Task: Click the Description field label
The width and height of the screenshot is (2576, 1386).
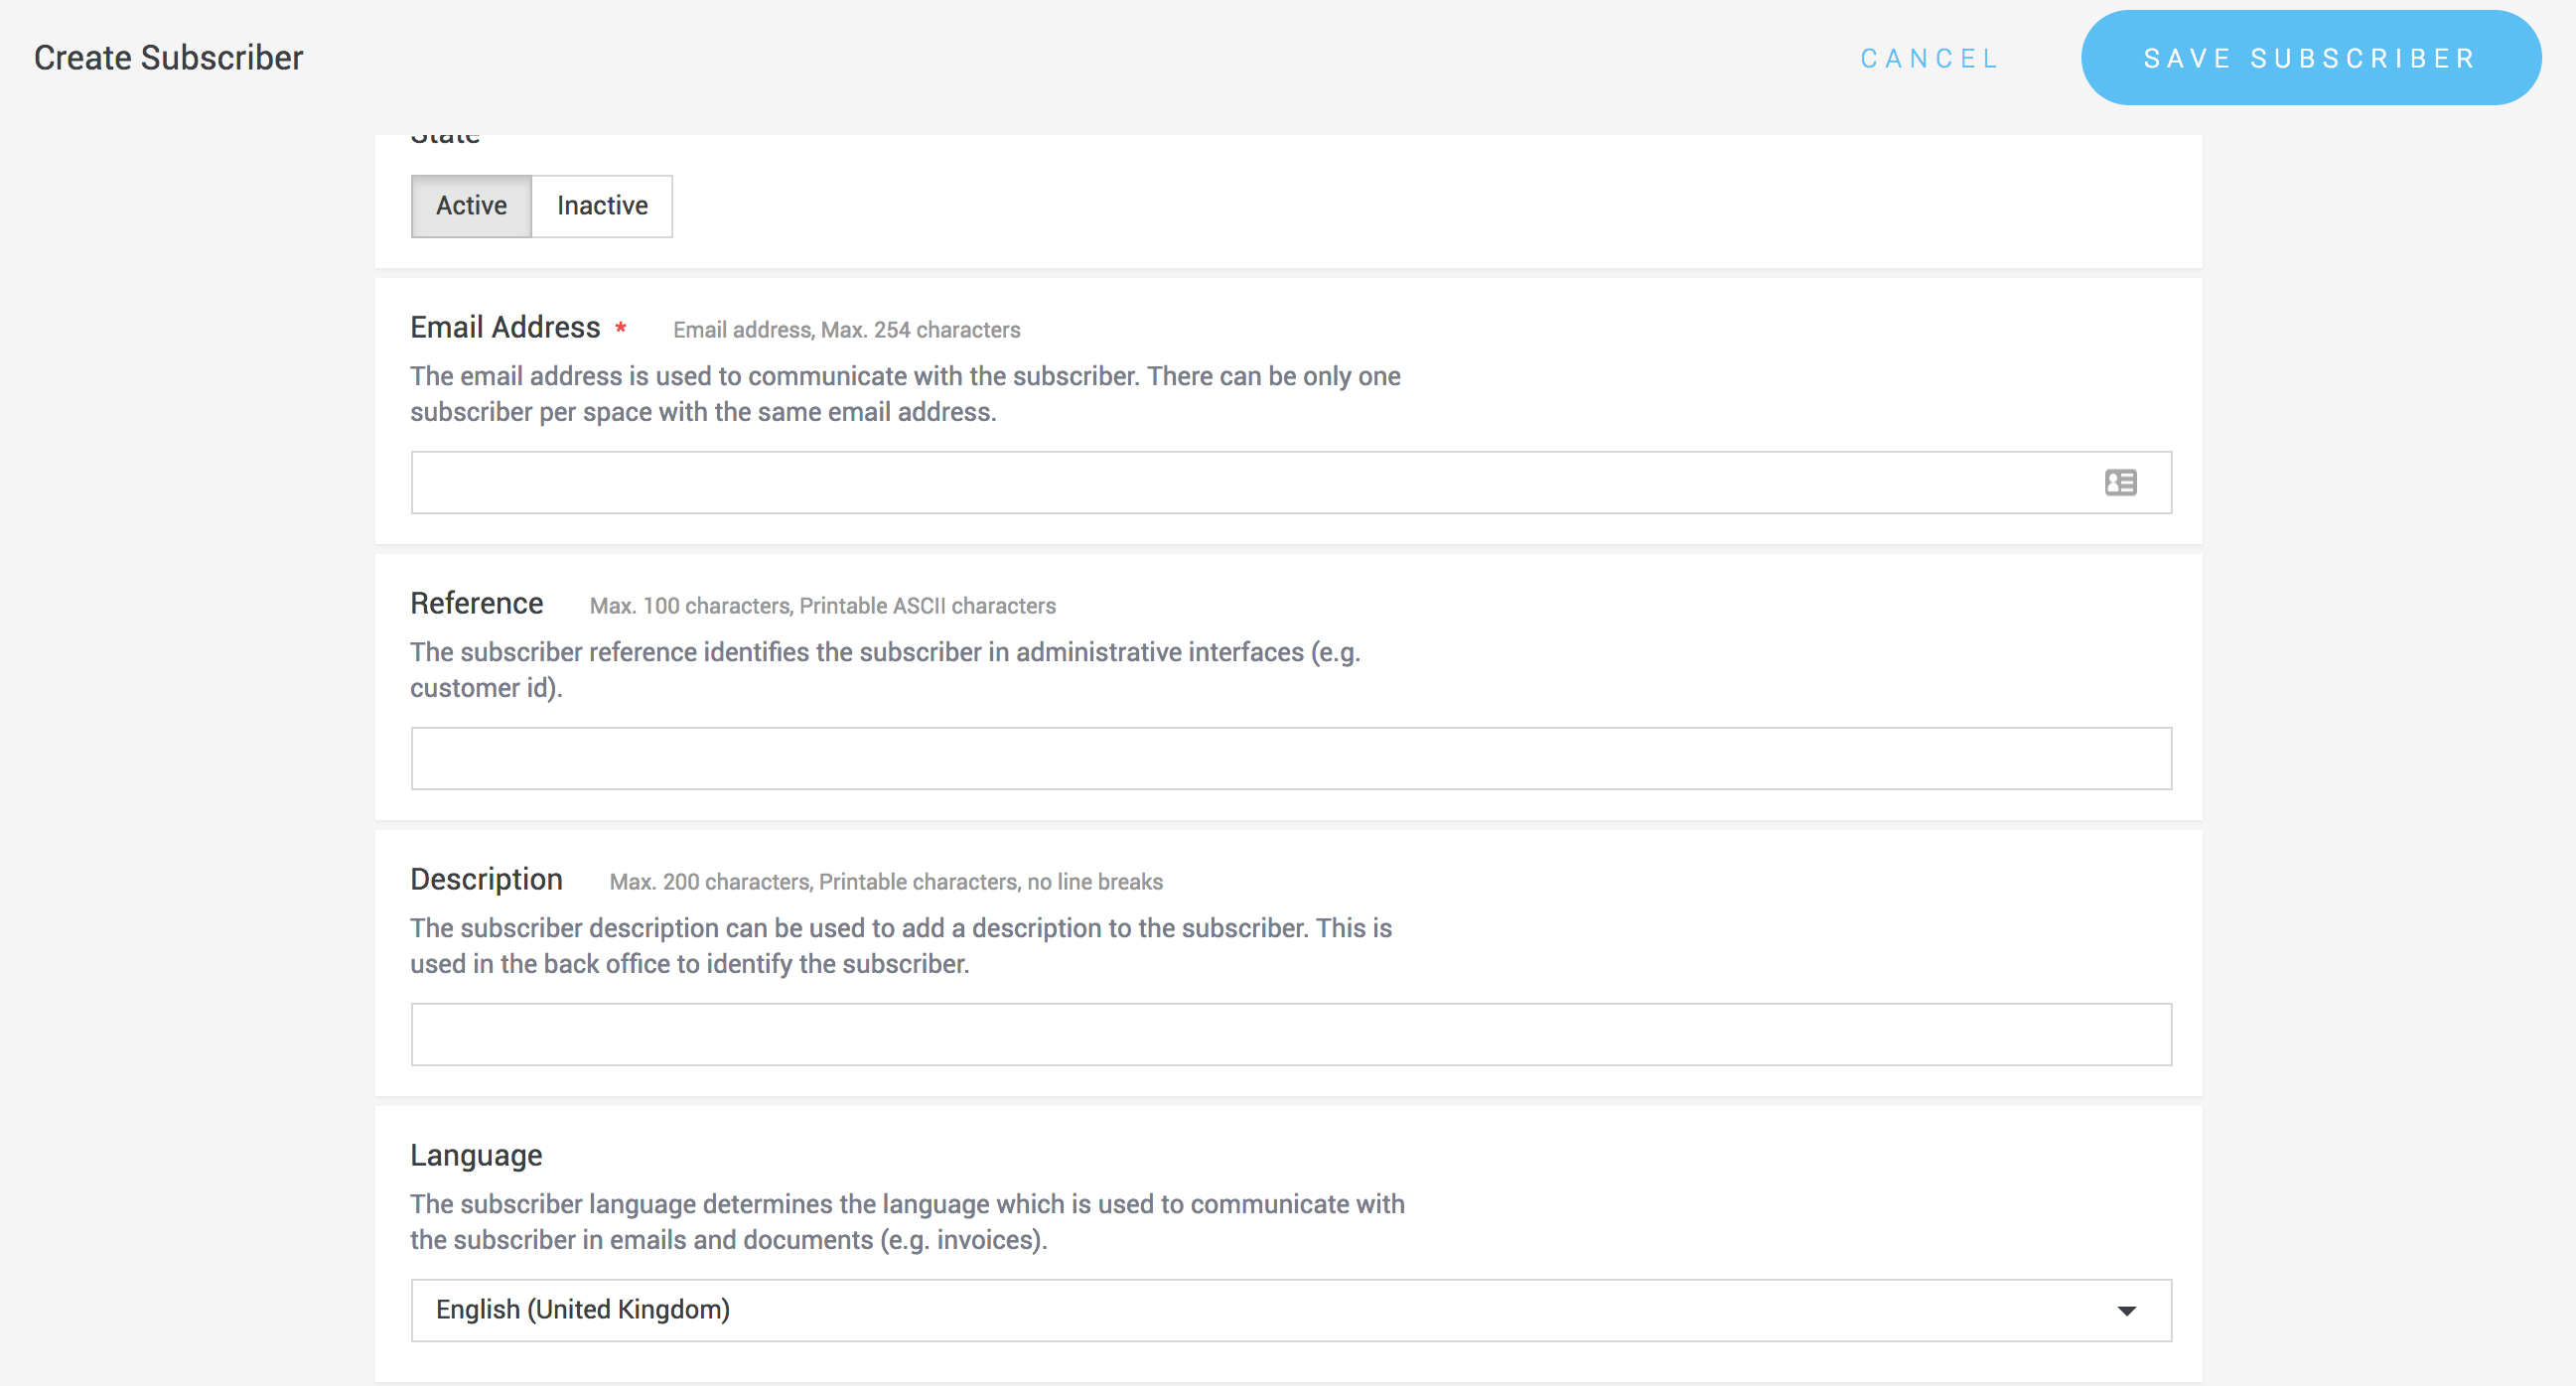Action: pyautogui.click(x=486, y=879)
